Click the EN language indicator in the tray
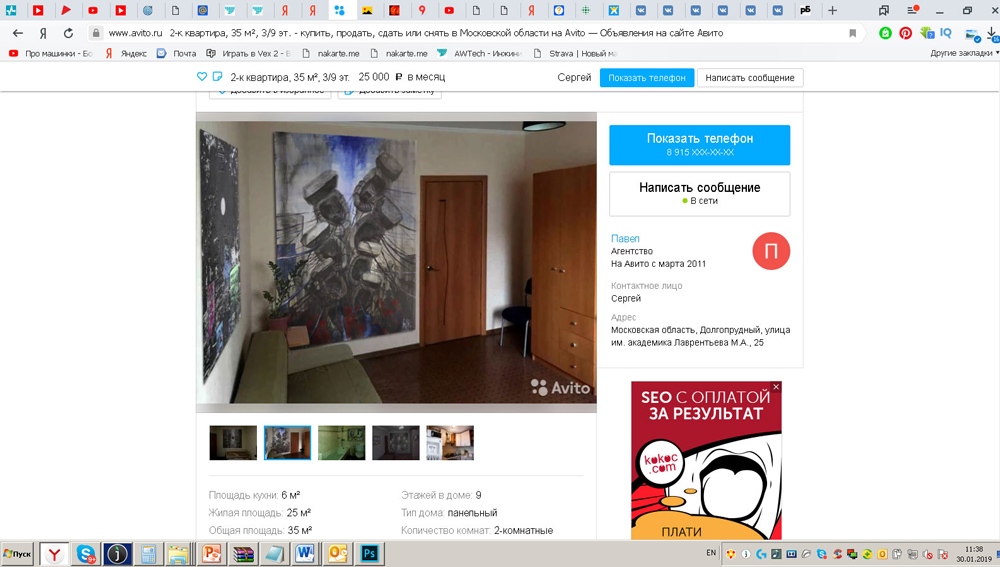Screen dimensions: 1000x567 coord(711,553)
